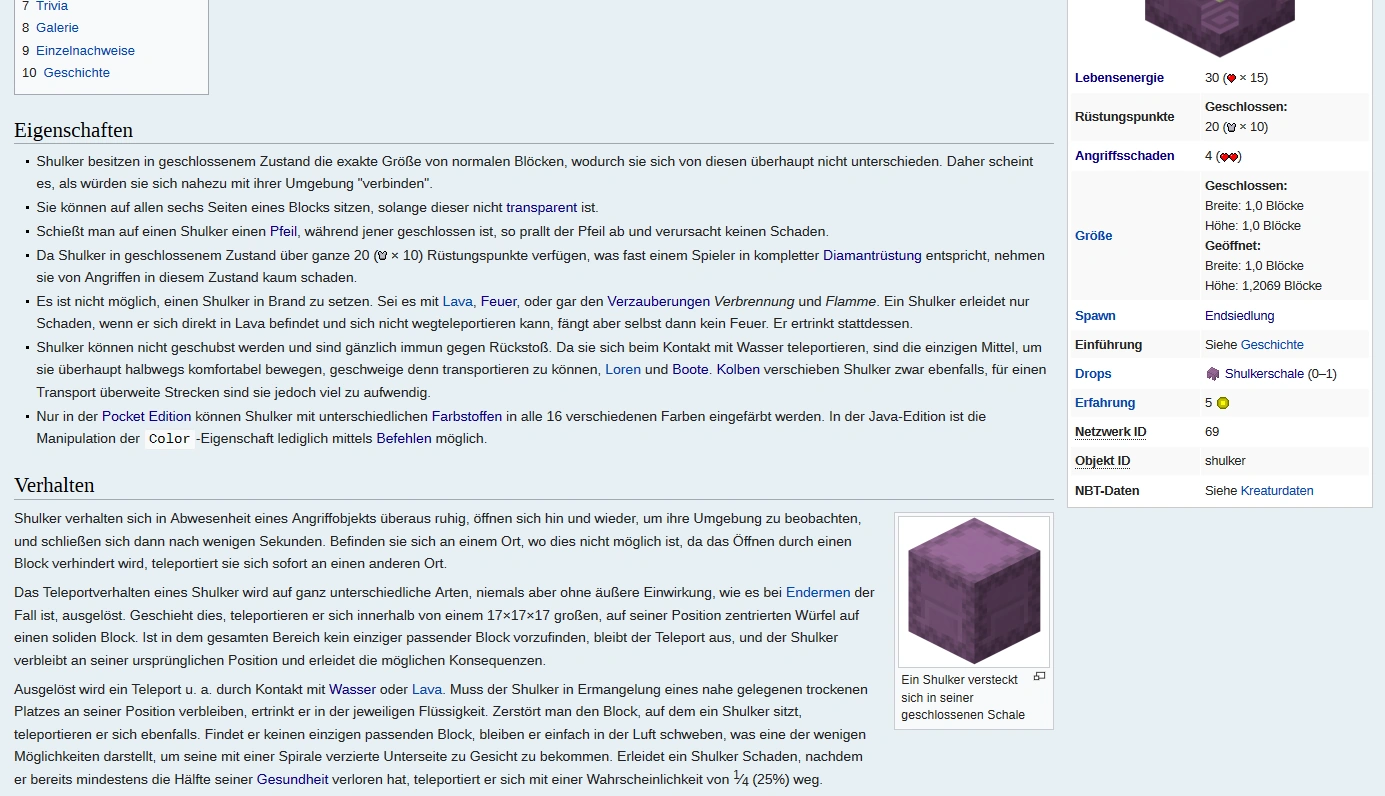Open the Befehlen link
Viewport: 1385px width, 796px height.
(x=404, y=439)
